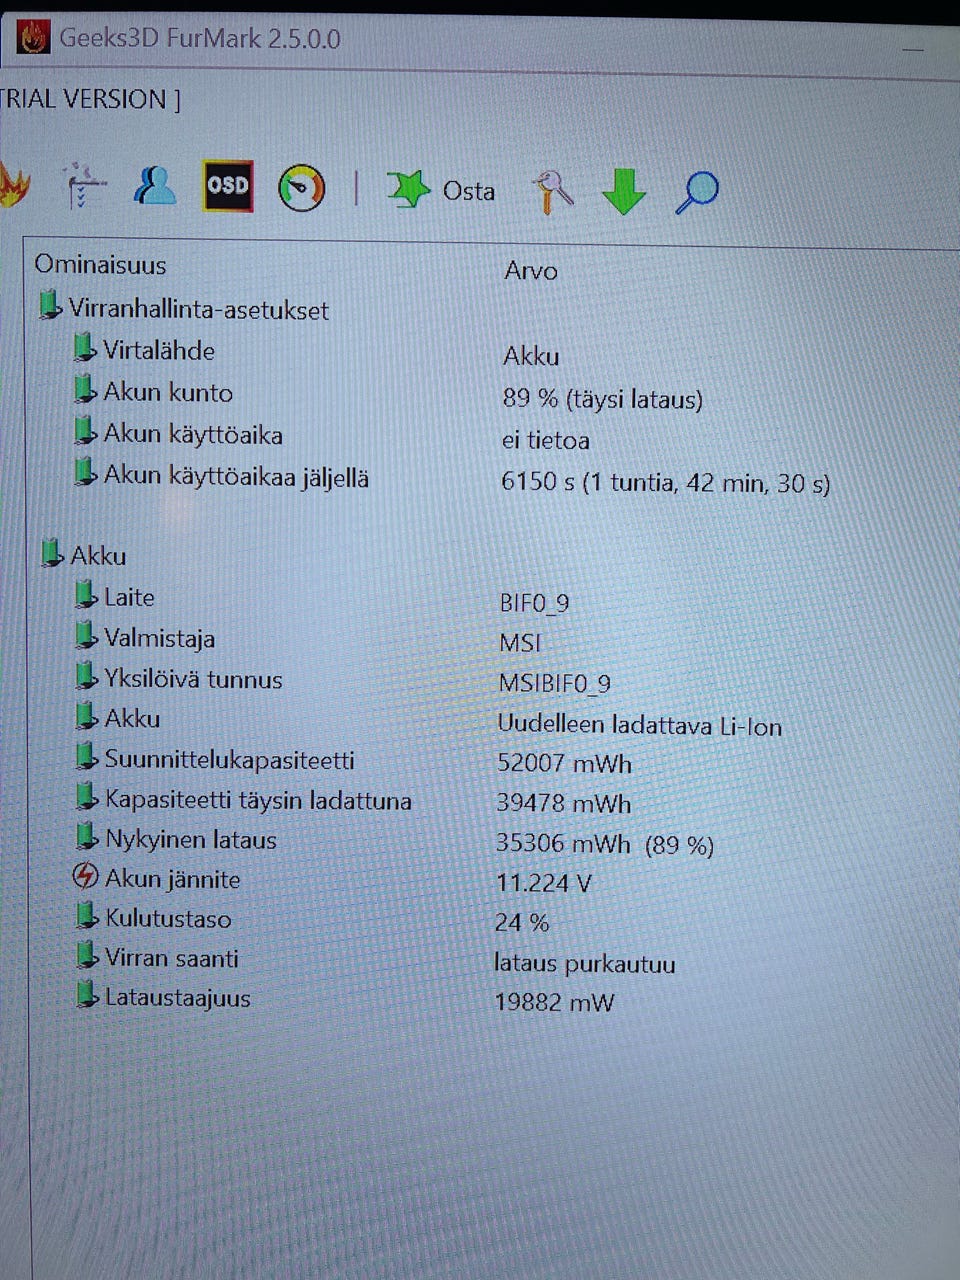960x1280 pixels.
Task: Click the value 39478 mWh
Action: tap(564, 803)
